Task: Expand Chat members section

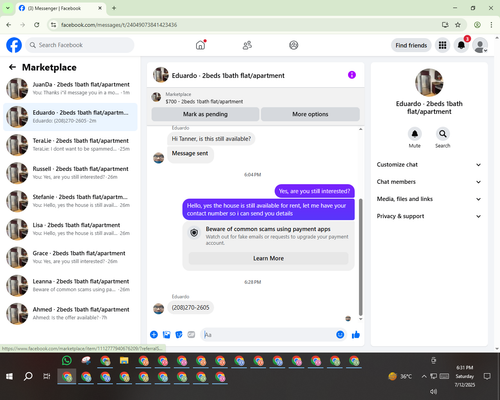Action: (429, 182)
